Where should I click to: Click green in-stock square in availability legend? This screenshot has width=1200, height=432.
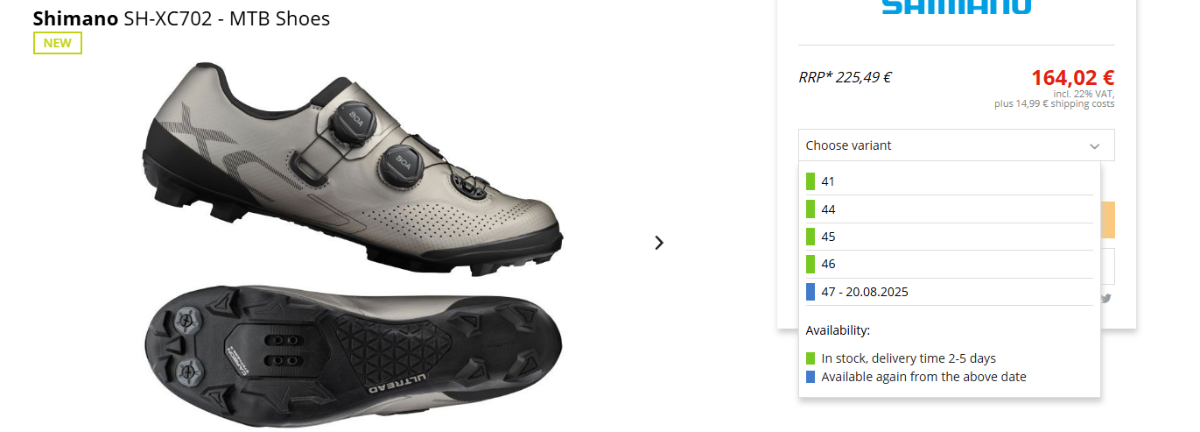click(x=811, y=358)
